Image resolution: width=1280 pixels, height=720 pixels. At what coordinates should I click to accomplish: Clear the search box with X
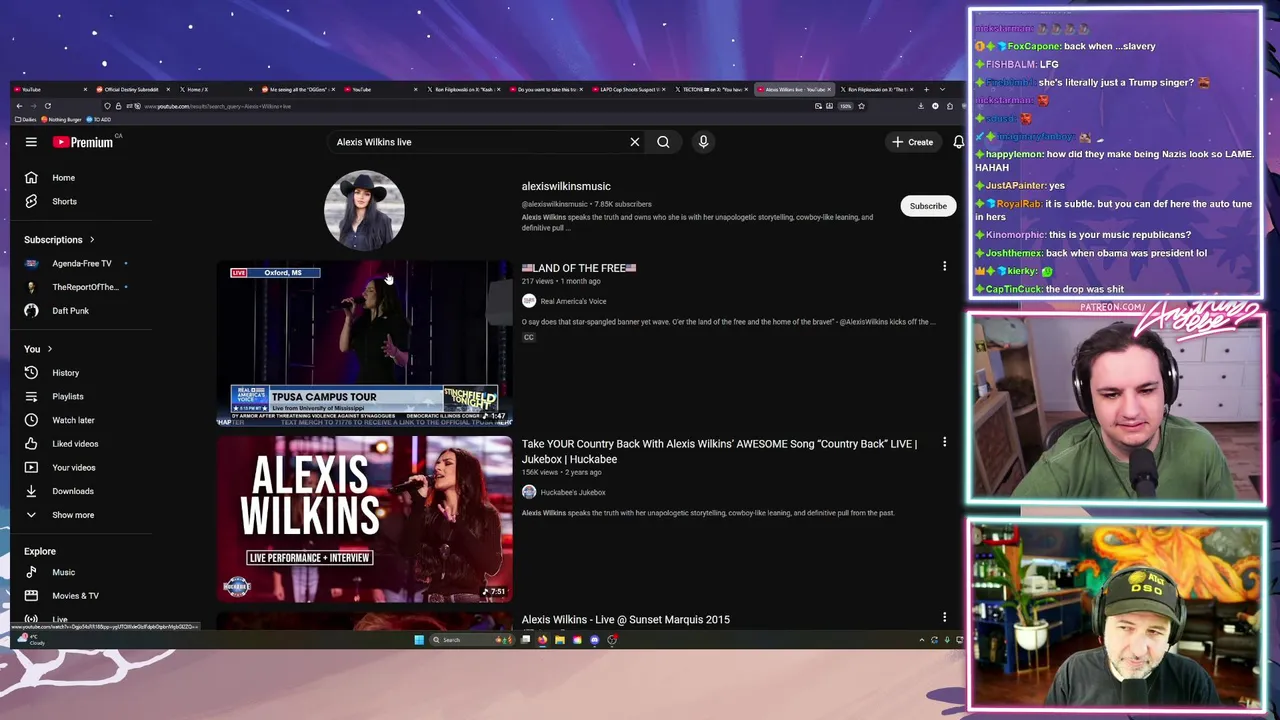pyautogui.click(x=634, y=142)
